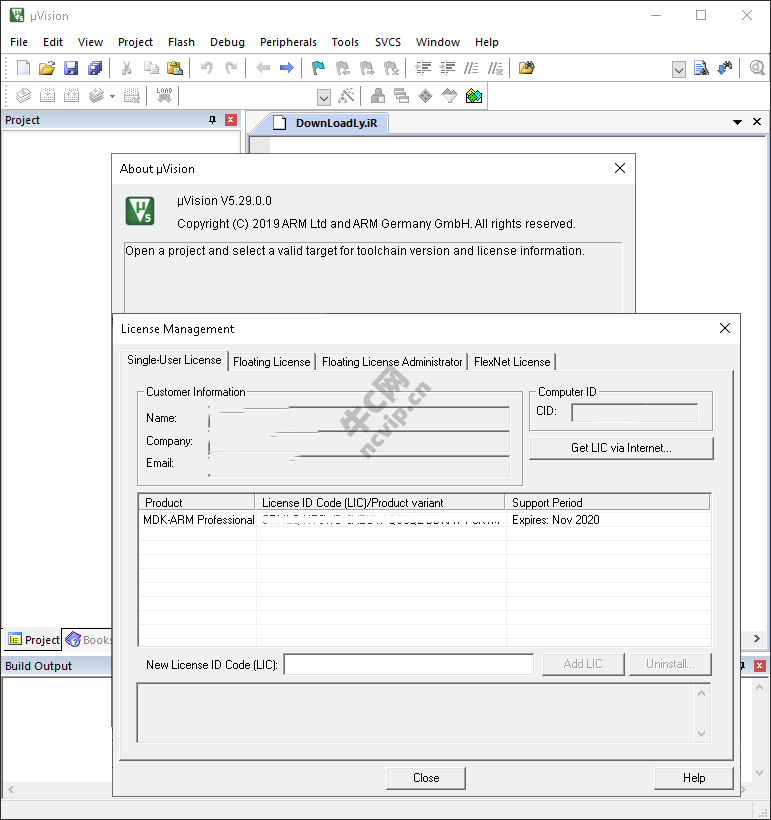Expand the target selection combo box arrow
Screen dimensions: 771x820
(324, 97)
